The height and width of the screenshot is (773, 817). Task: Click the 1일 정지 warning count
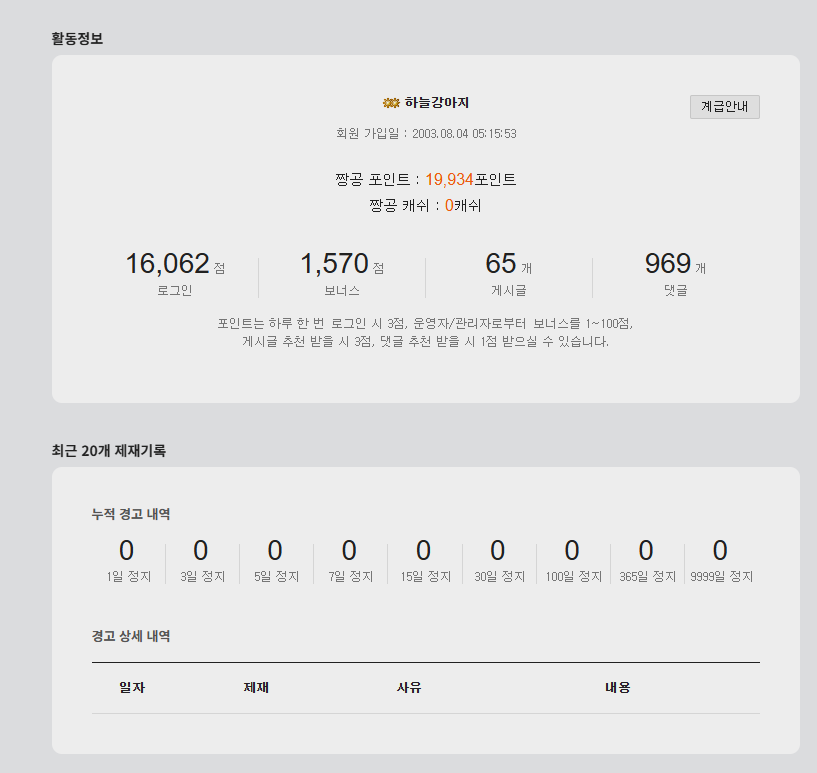click(126, 551)
